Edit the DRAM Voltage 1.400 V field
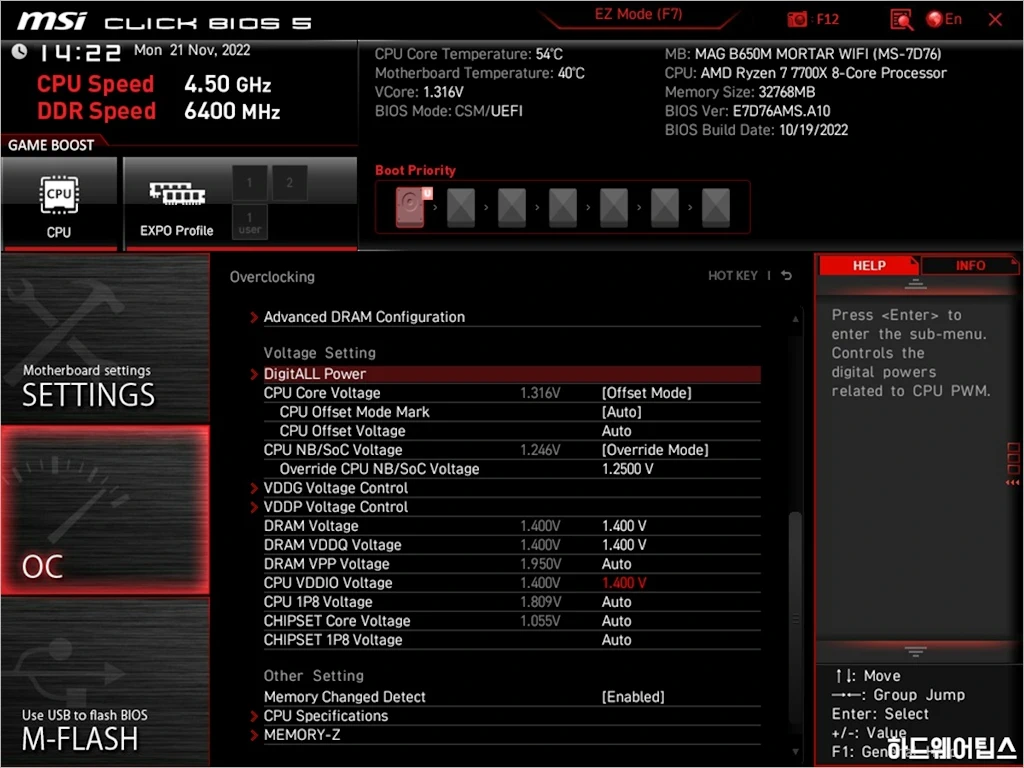1024x768 pixels. [x=624, y=526]
